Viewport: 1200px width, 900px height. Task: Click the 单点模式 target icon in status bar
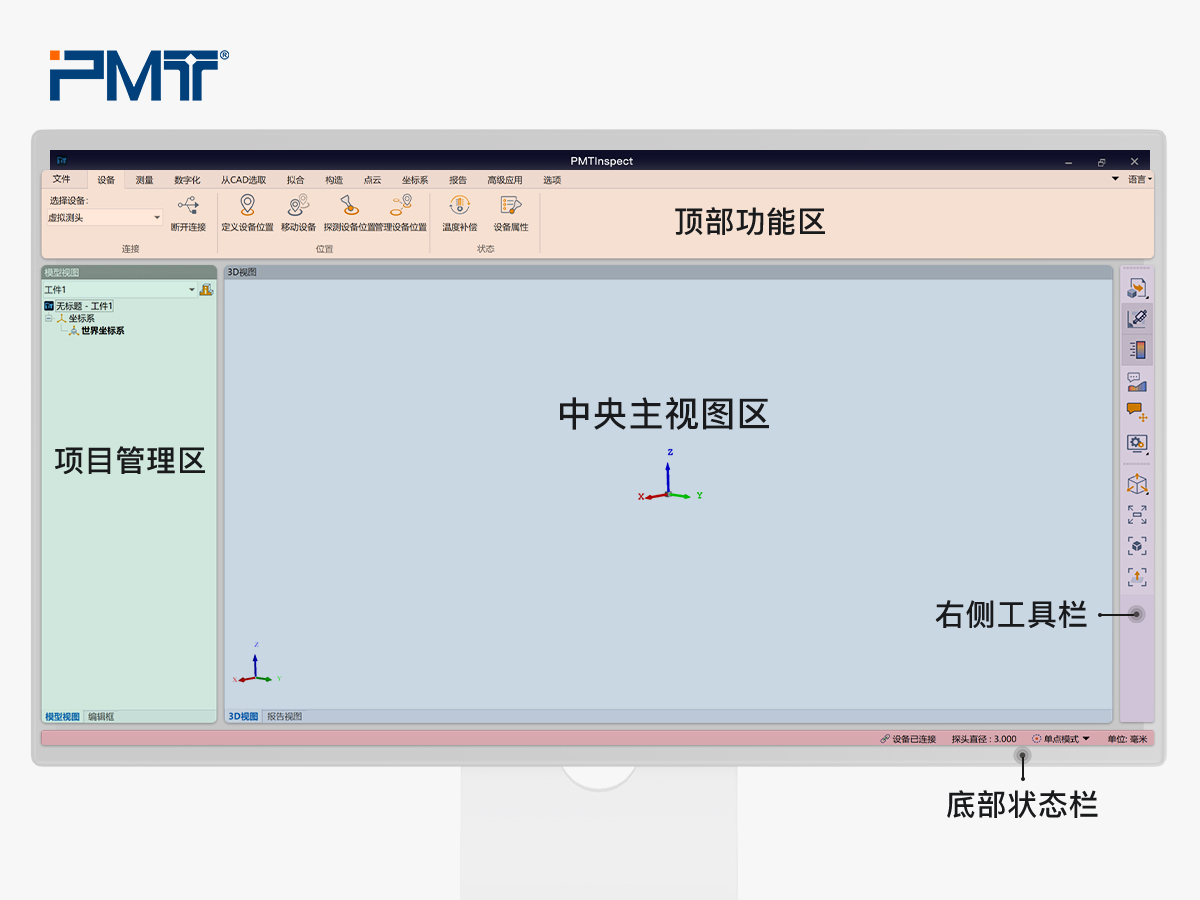coord(1036,739)
